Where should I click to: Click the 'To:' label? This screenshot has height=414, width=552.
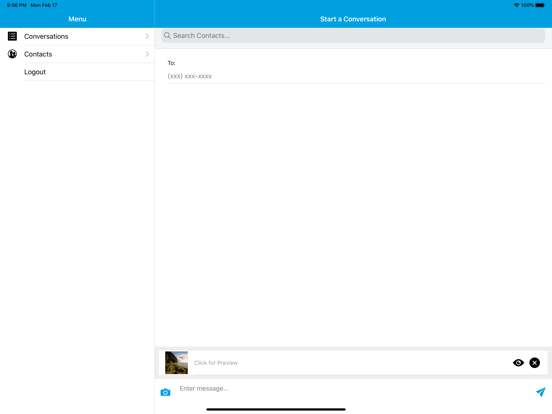click(x=171, y=63)
